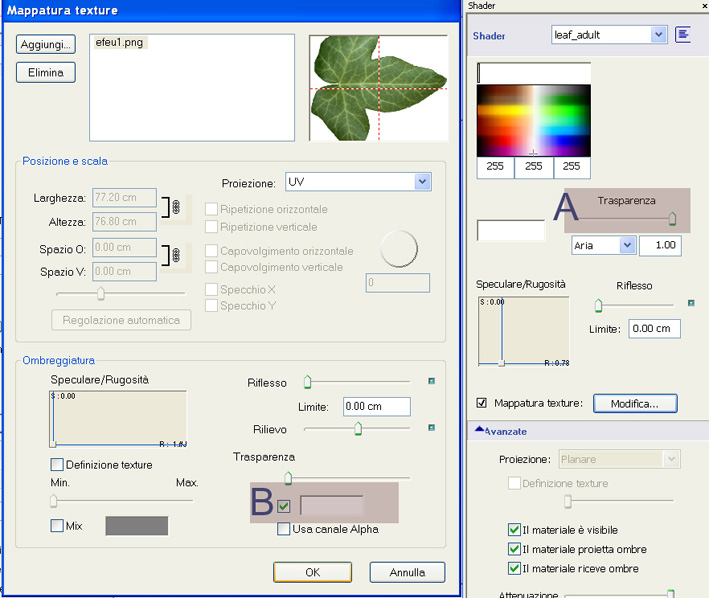Click the Aggiungi... button
This screenshot has width=709, height=598.
pyautogui.click(x=46, y=45)
